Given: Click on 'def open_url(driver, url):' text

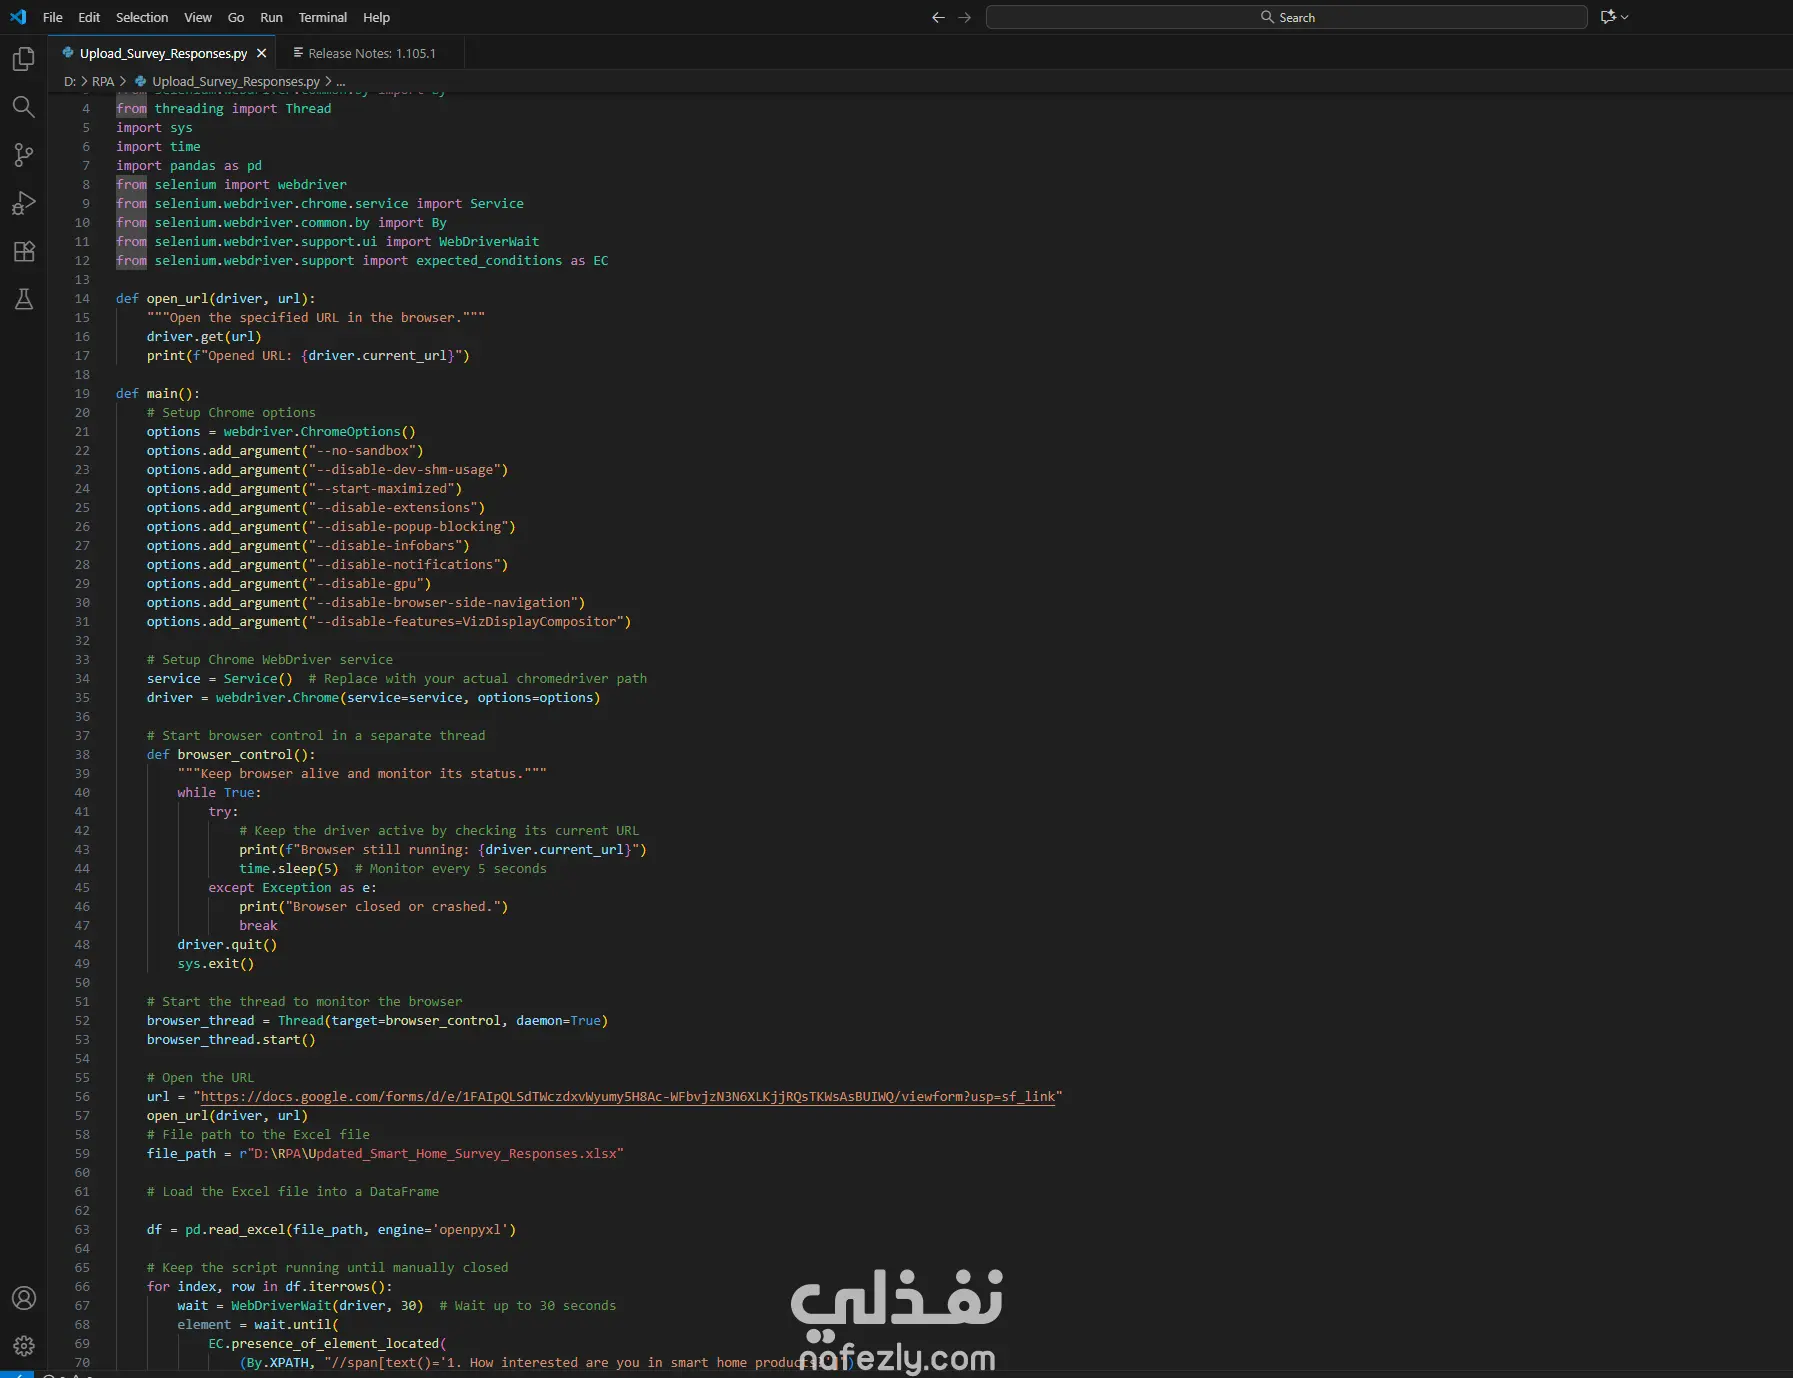Looking at the screenshot, I should 216,298.
